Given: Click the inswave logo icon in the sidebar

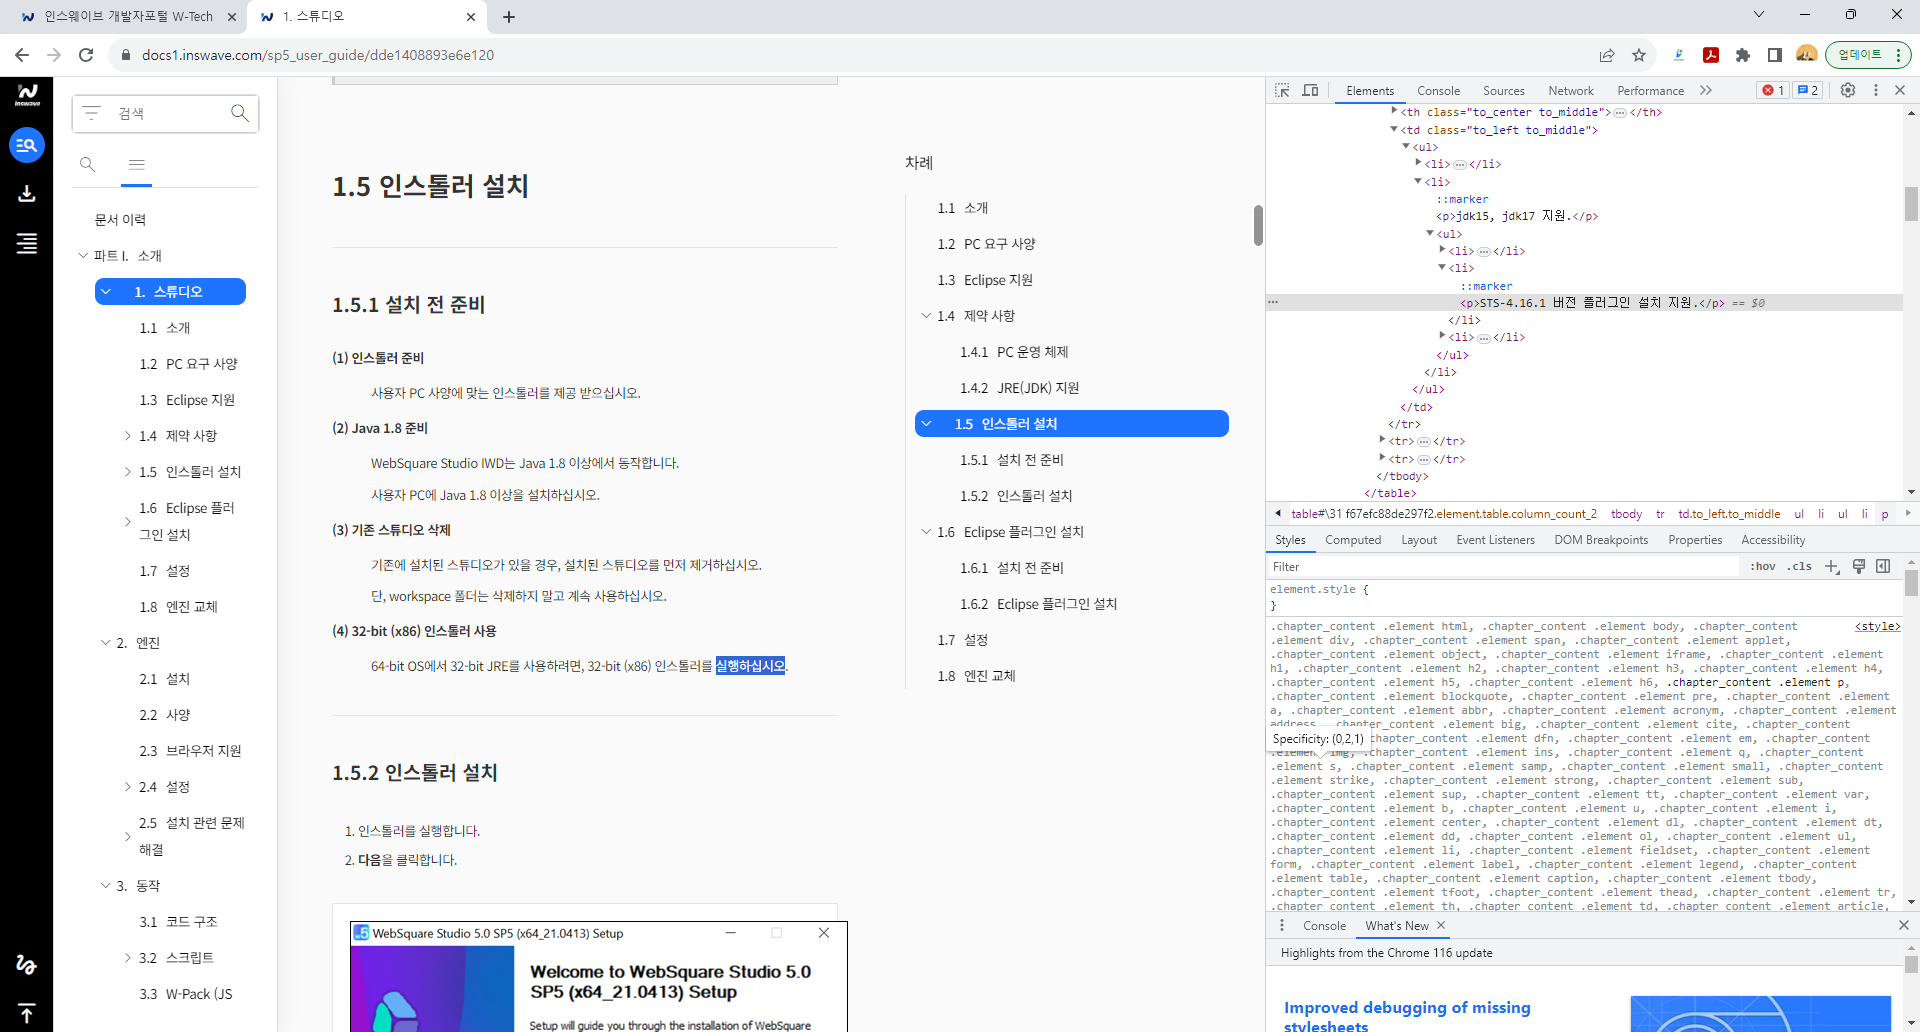Looking at the screenshot, I should (27, 95).
